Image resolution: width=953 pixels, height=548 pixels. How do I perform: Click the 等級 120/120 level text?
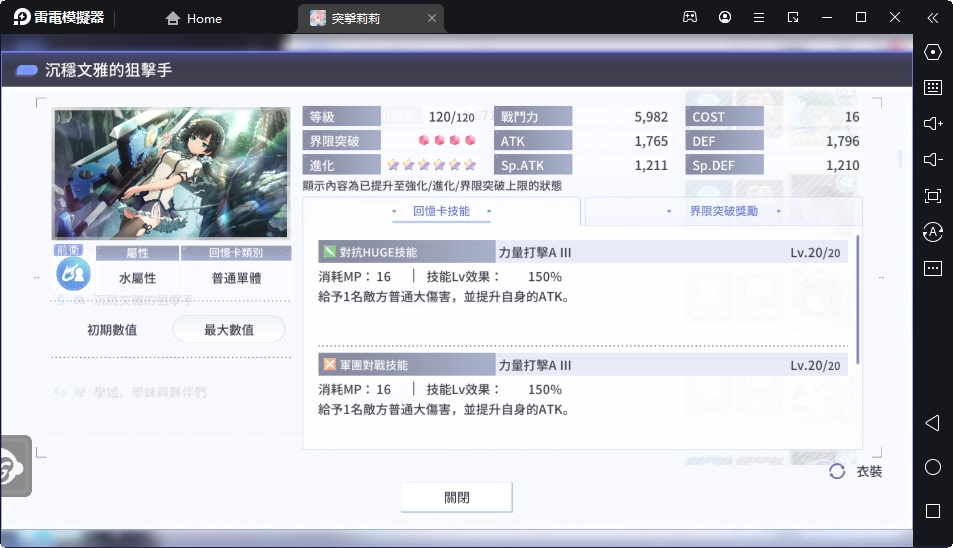click(452, 117)
